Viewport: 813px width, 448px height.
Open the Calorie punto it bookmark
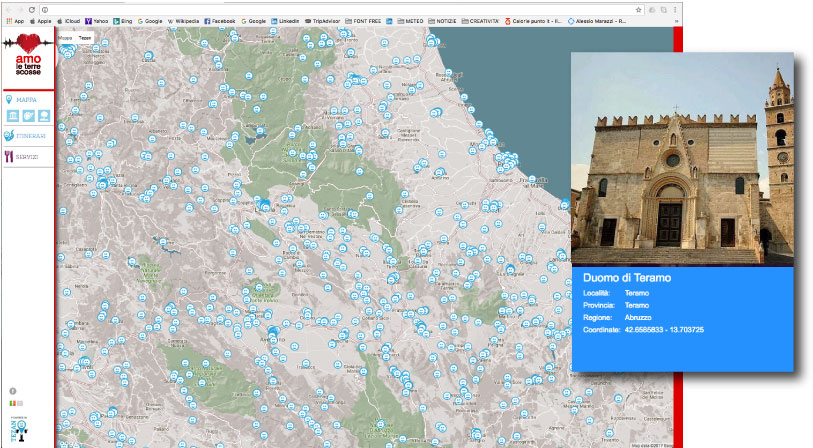(534, 21)
